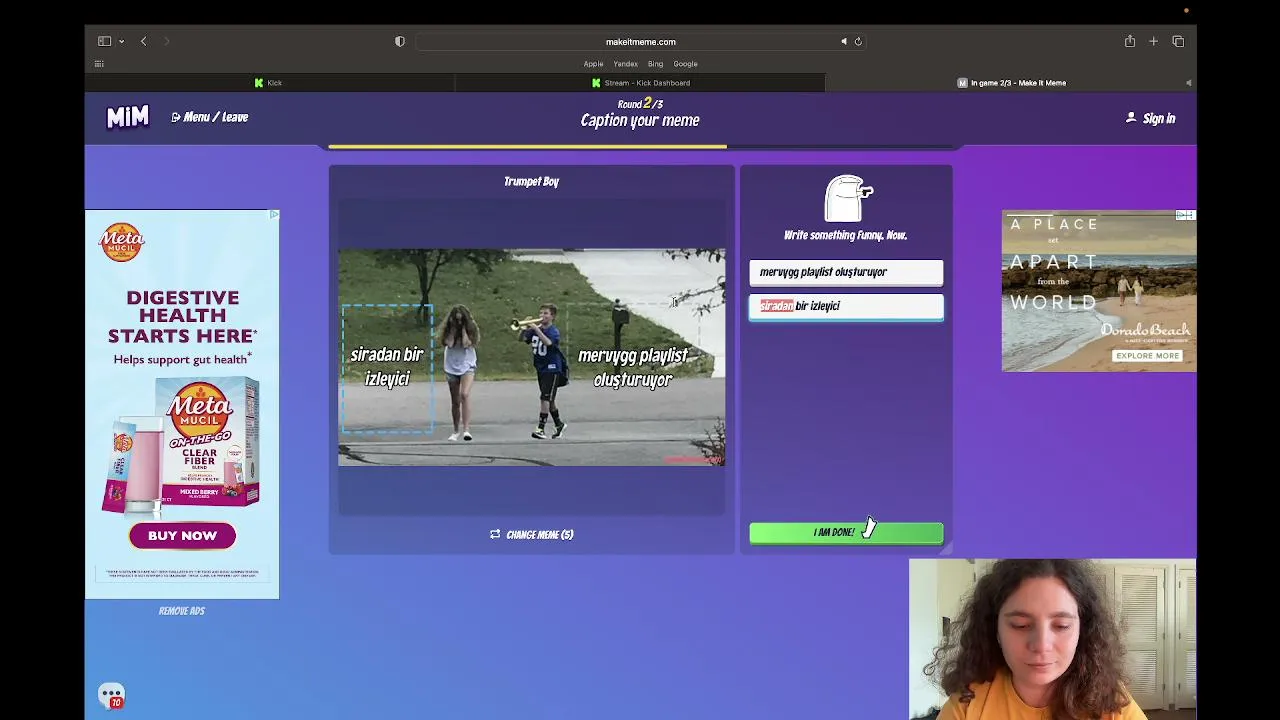Click the Metamucil logo in the ad
This screenshot has width=1280, height=720.
[x=122, y=242]
